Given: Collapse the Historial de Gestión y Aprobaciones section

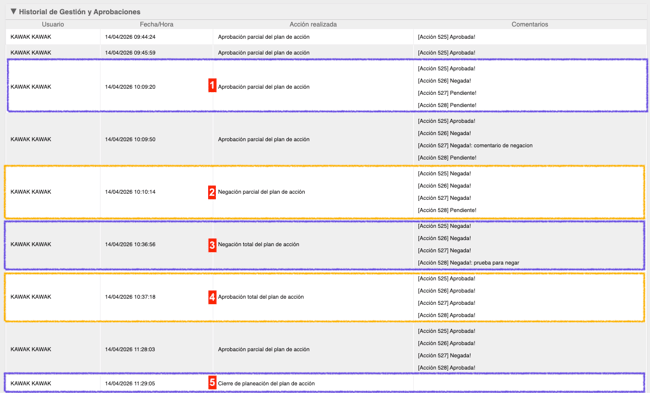Looking at the screenshot, I should (x=13, y=12).
